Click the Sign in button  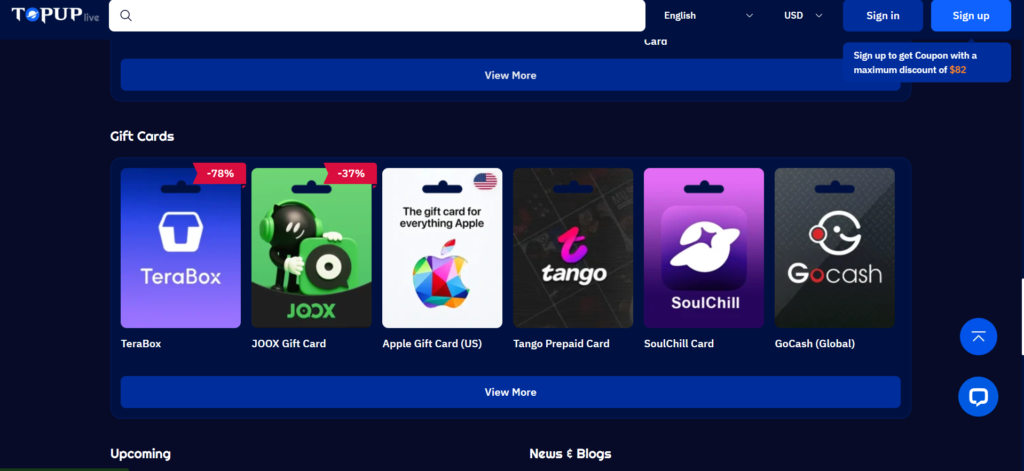(883, 16)
